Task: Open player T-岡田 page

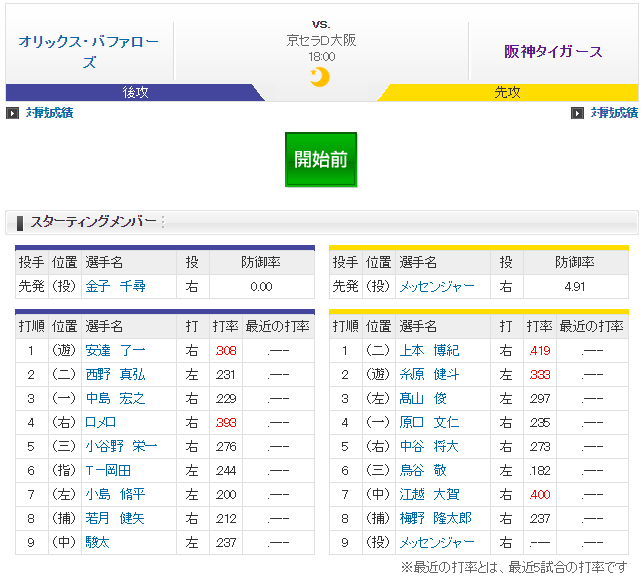Action: pos(108,470)
